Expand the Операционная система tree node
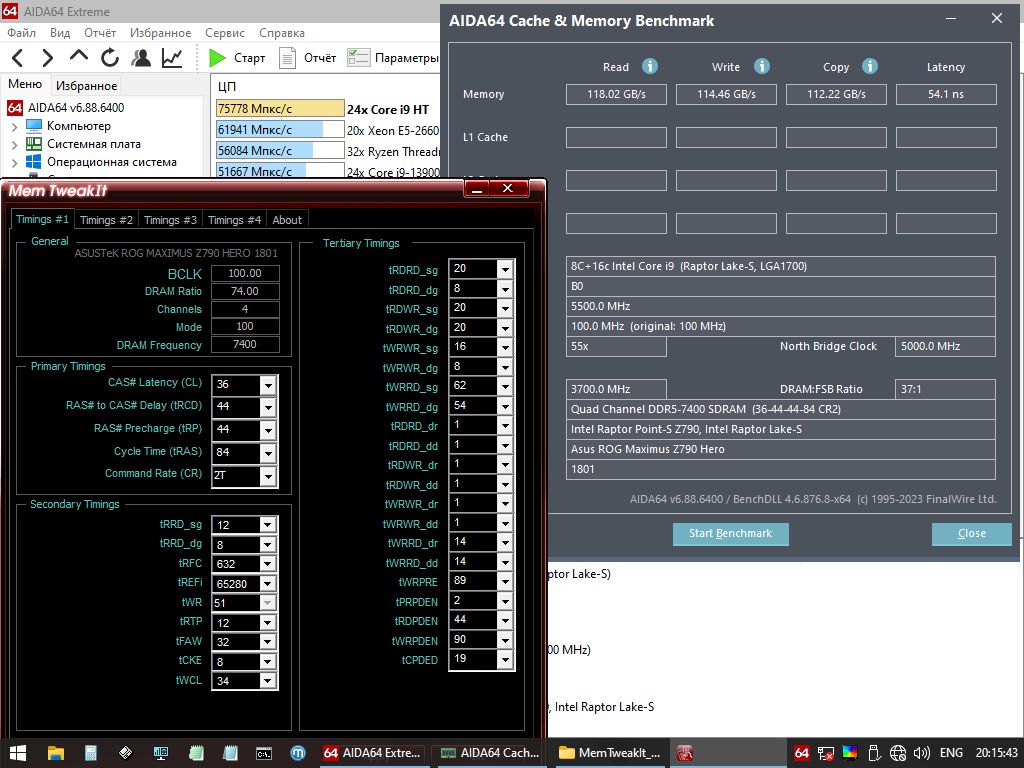 (x=14, y=163)
